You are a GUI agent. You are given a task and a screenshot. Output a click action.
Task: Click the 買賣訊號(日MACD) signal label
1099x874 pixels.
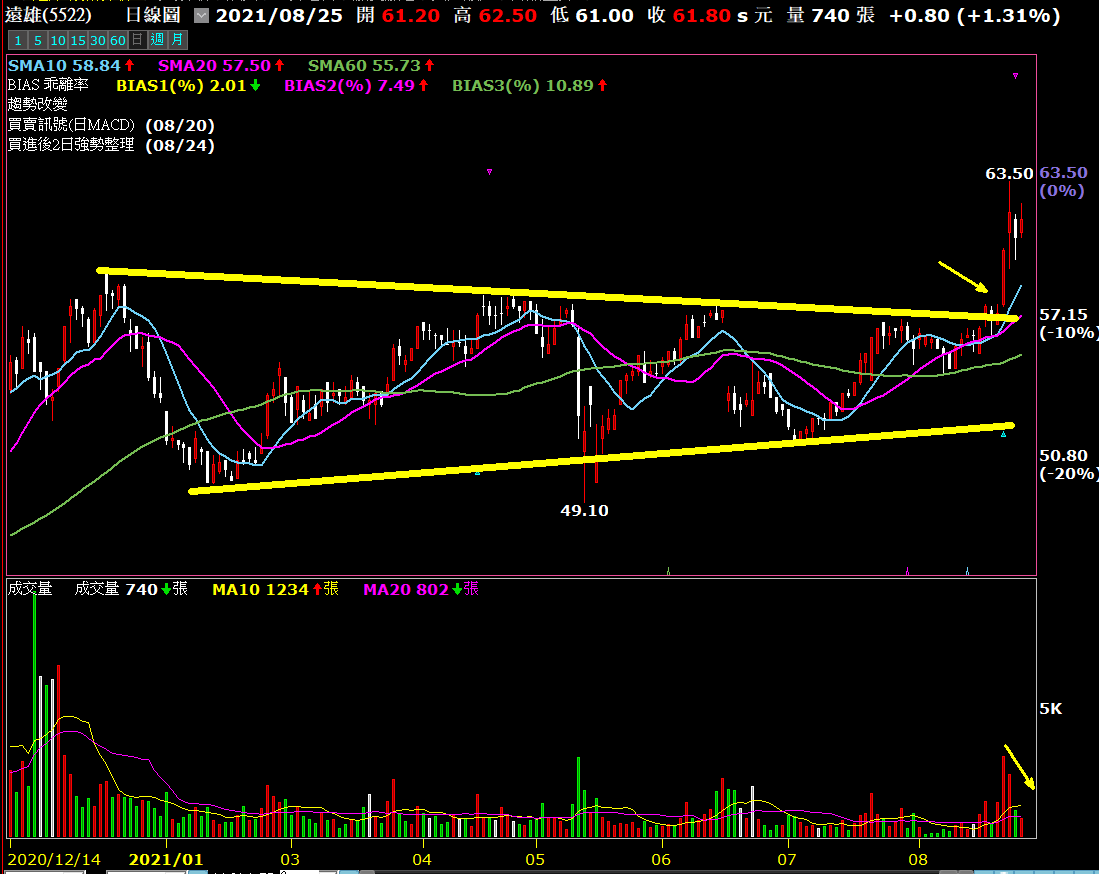tap(70, 125)
